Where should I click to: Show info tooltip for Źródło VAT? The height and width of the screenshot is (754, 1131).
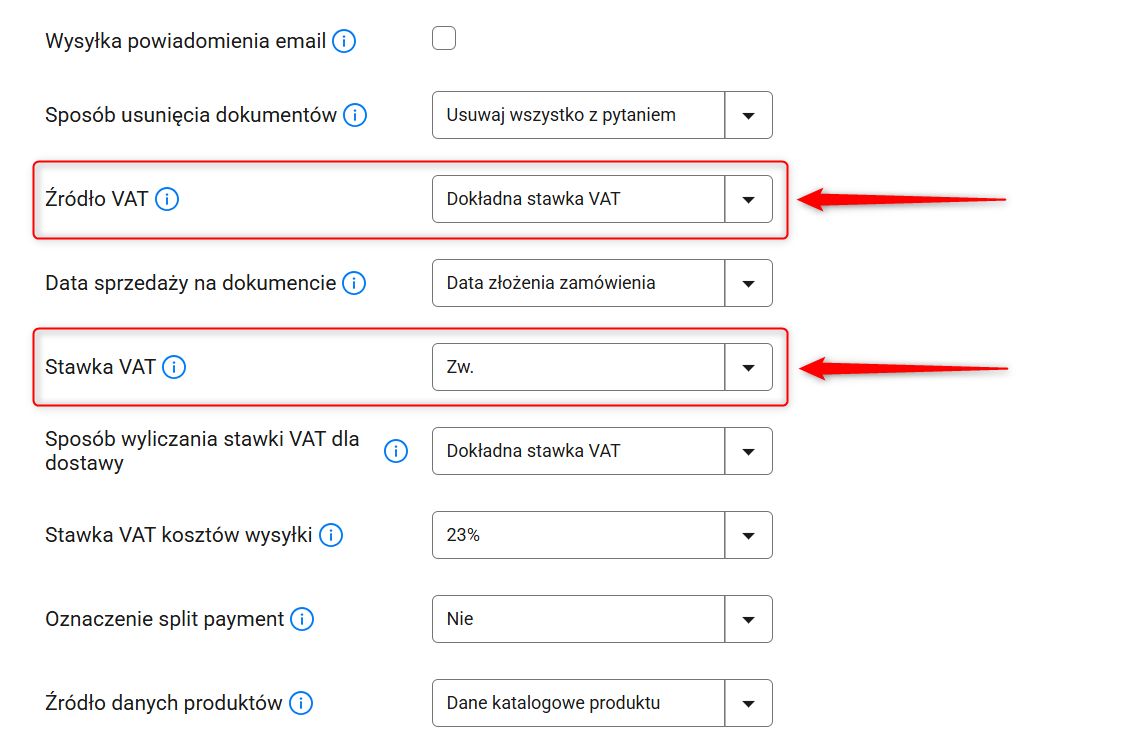[x=167, y=199]
